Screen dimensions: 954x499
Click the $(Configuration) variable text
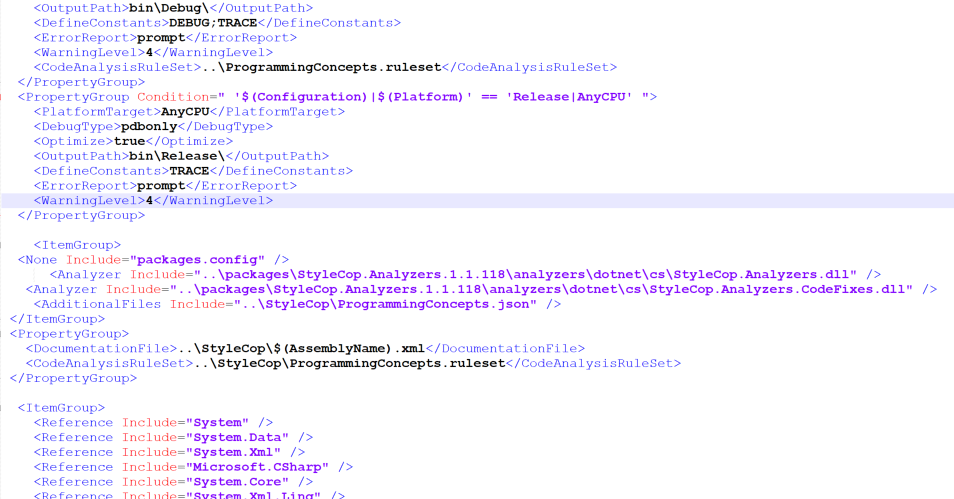click(x=304, y=97)
